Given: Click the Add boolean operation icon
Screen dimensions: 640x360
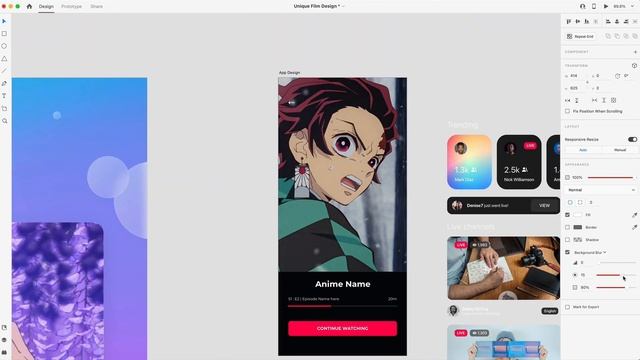Looking at the screenshot, I should [x=608, y=36].
